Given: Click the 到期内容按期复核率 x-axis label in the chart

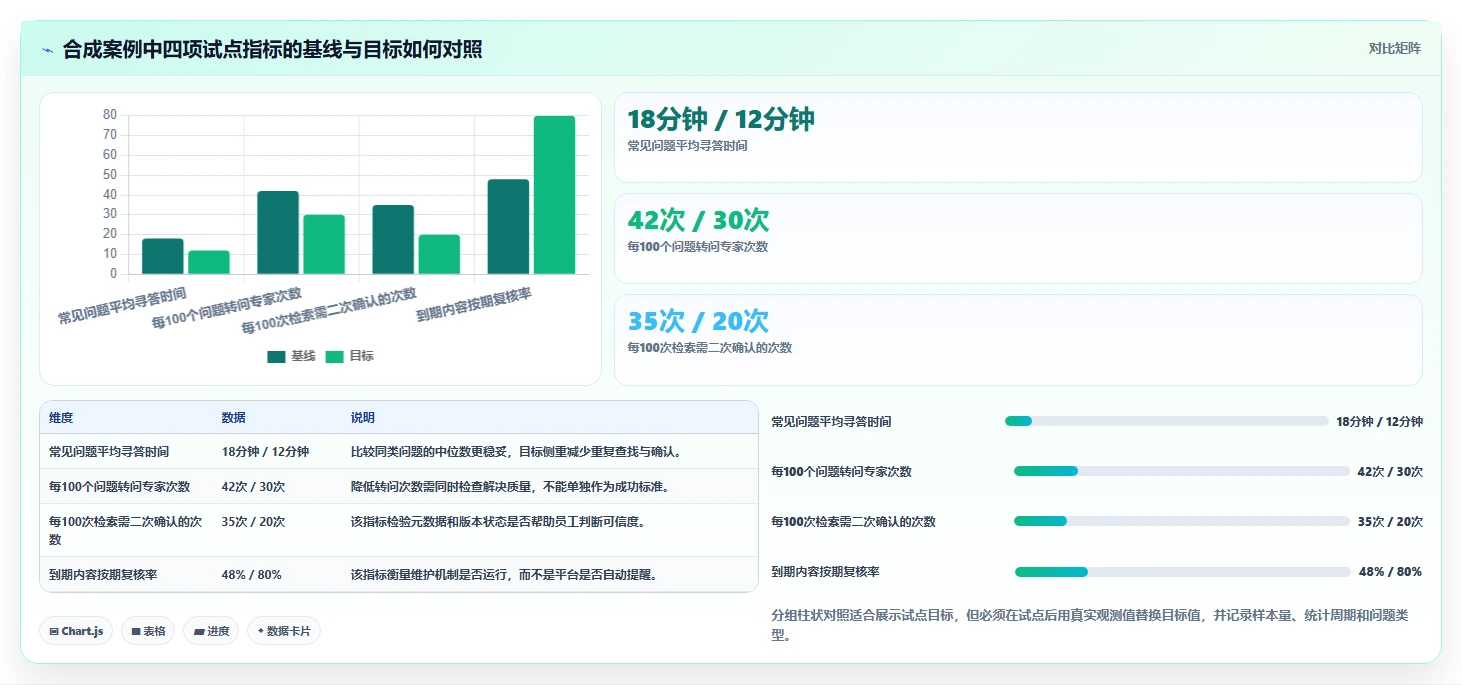Looking at the screenshot, I should pyautogui.click(x=474, y=304).
